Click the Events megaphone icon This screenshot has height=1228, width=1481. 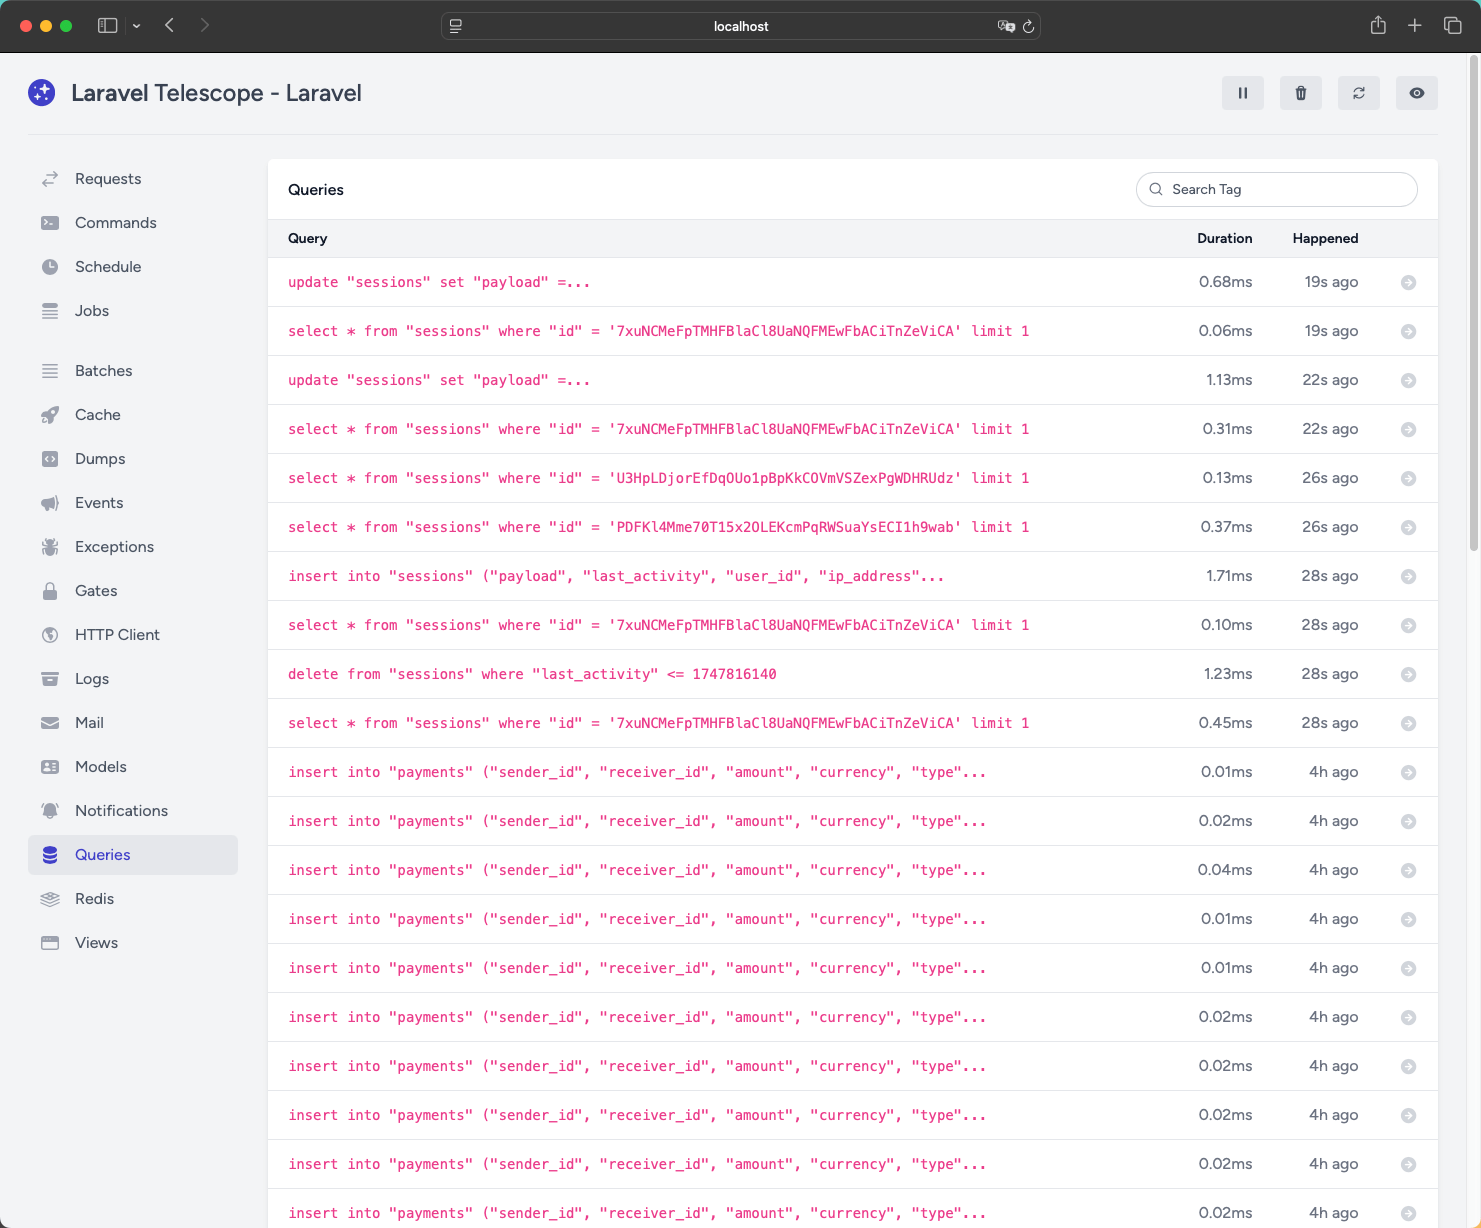point(50,503)
